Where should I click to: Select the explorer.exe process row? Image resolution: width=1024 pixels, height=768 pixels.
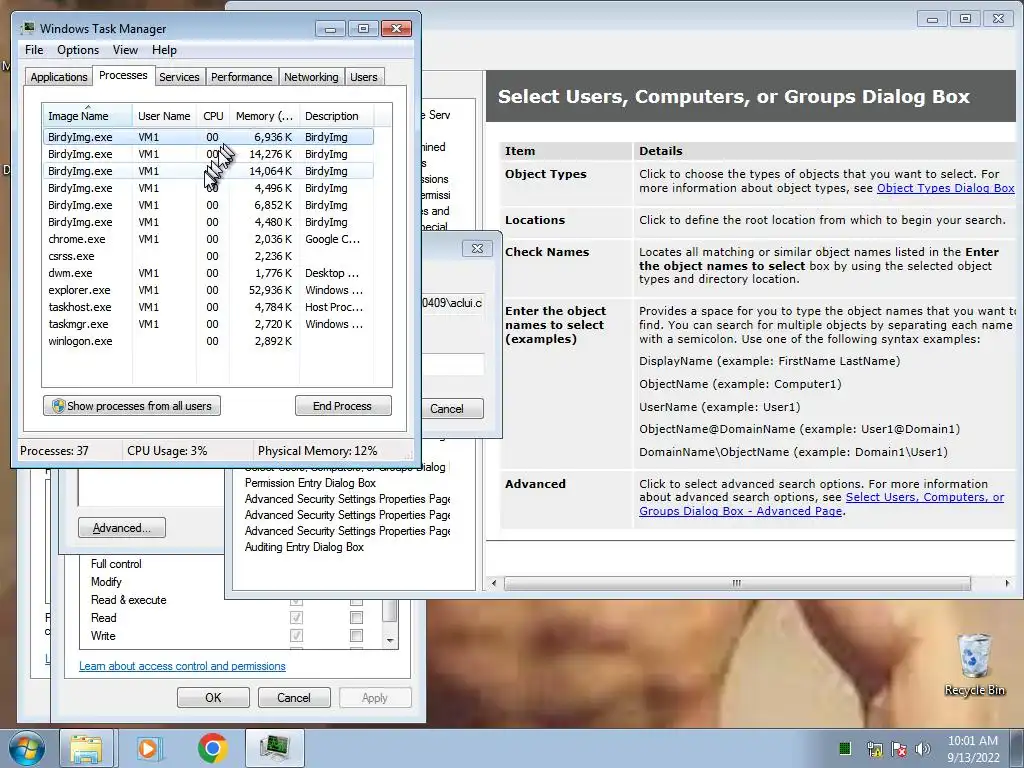coord(208,290)
